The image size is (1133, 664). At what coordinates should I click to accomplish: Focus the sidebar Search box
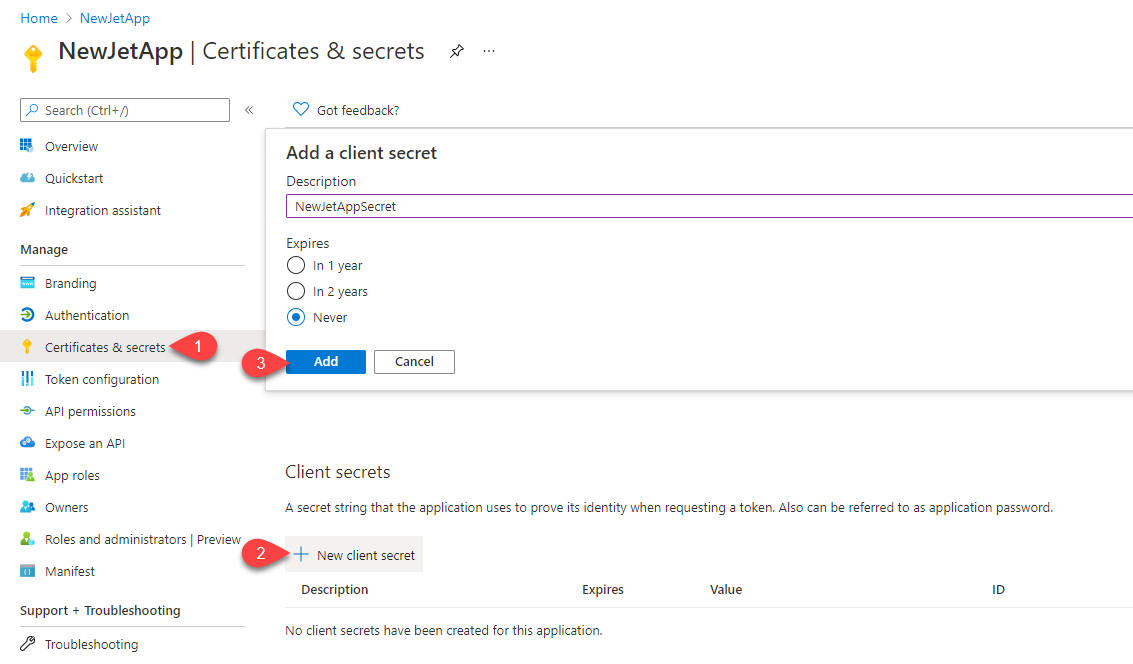coord(125,110)
